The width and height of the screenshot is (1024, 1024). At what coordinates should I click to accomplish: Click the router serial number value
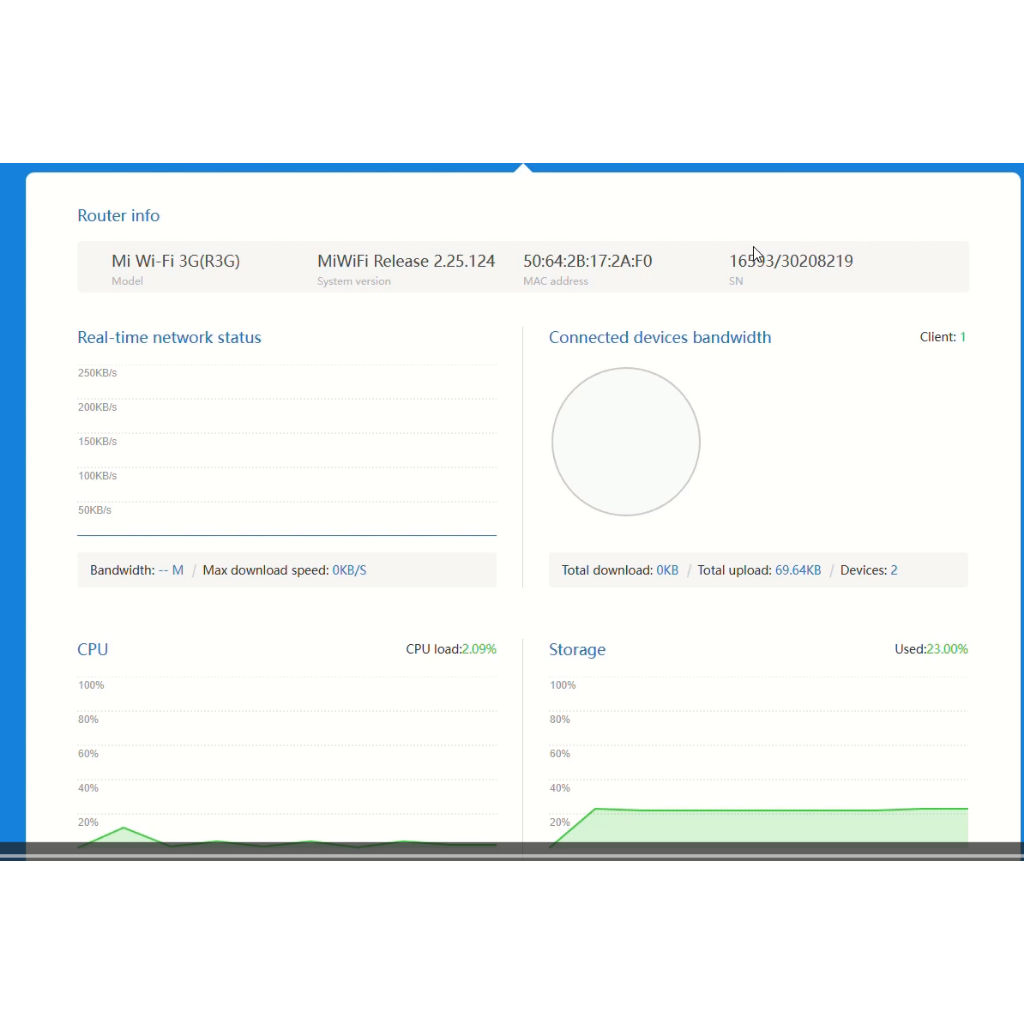pyautogui.click(x=790, y=261)
